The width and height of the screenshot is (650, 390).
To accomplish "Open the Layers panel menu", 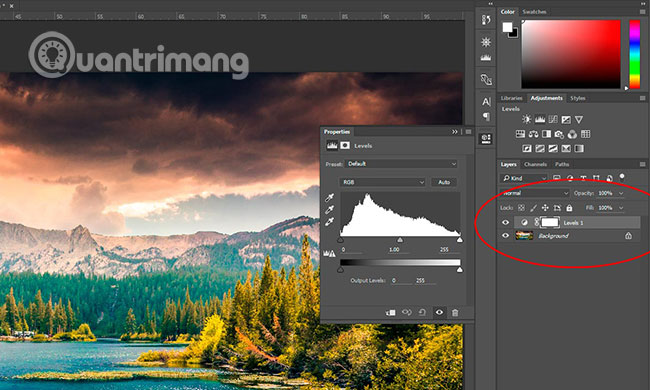I will click(642, 164).
